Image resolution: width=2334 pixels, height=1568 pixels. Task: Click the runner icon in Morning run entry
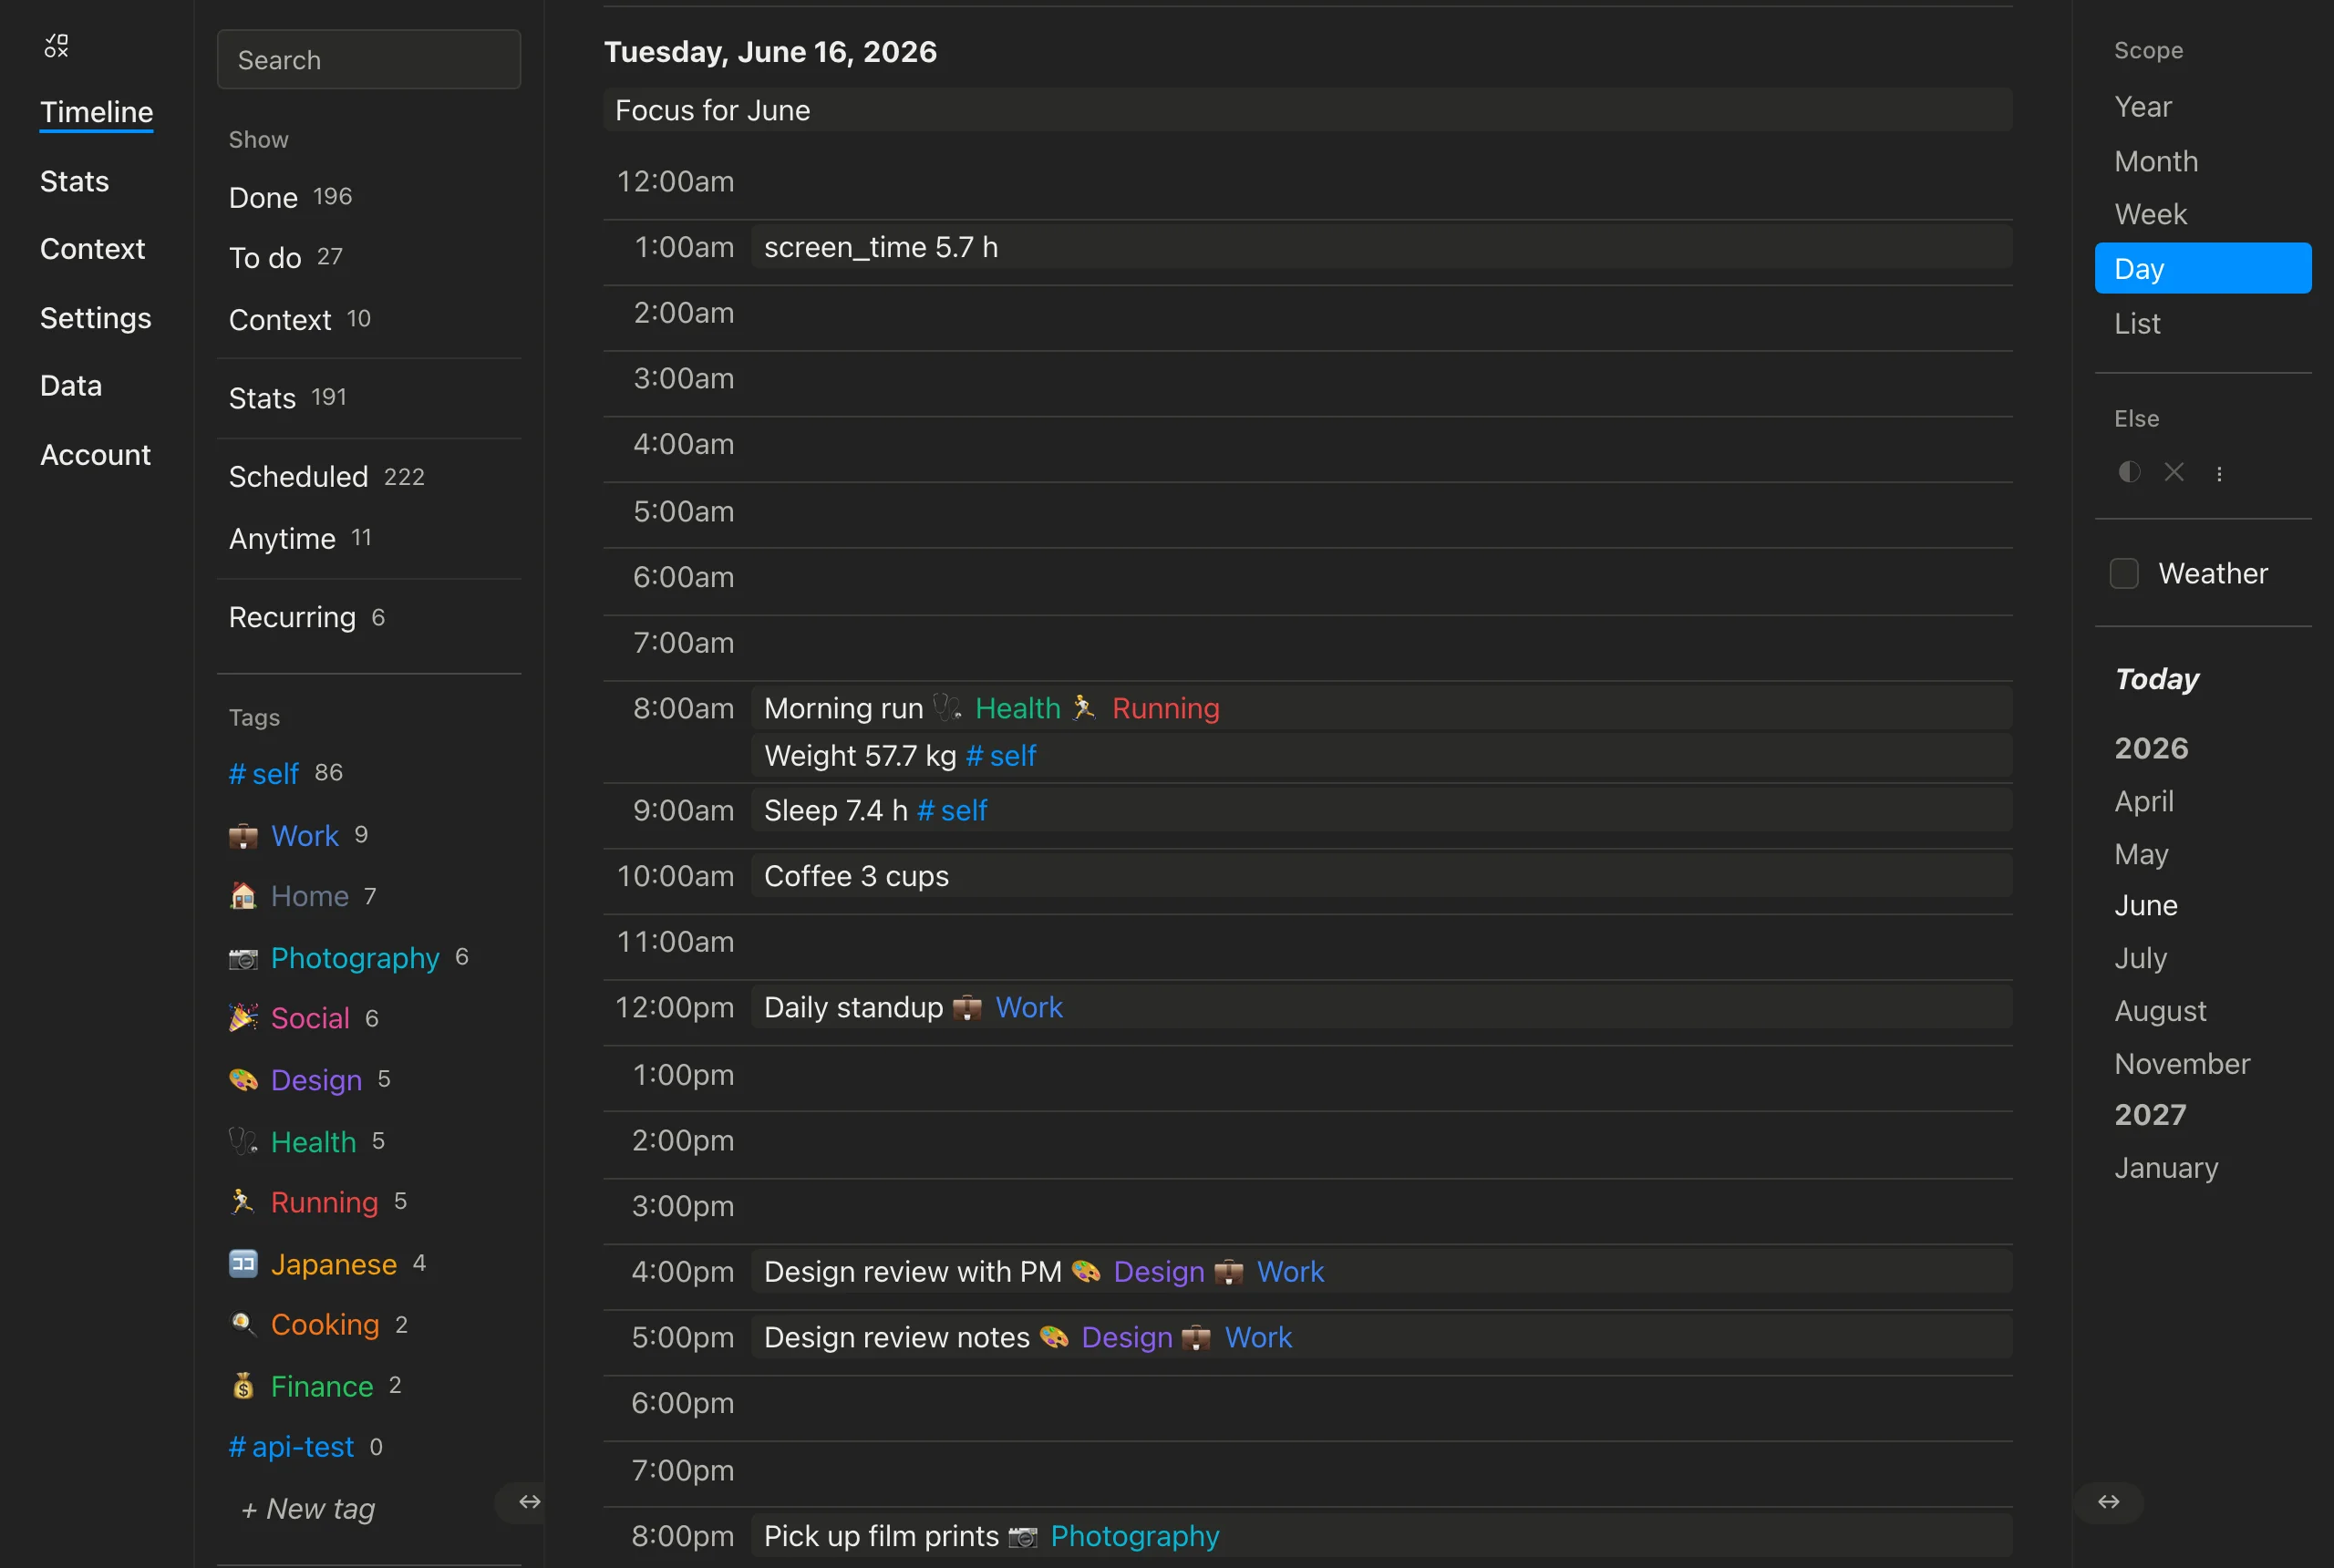pyautogui.click(x=1084, y=708)
